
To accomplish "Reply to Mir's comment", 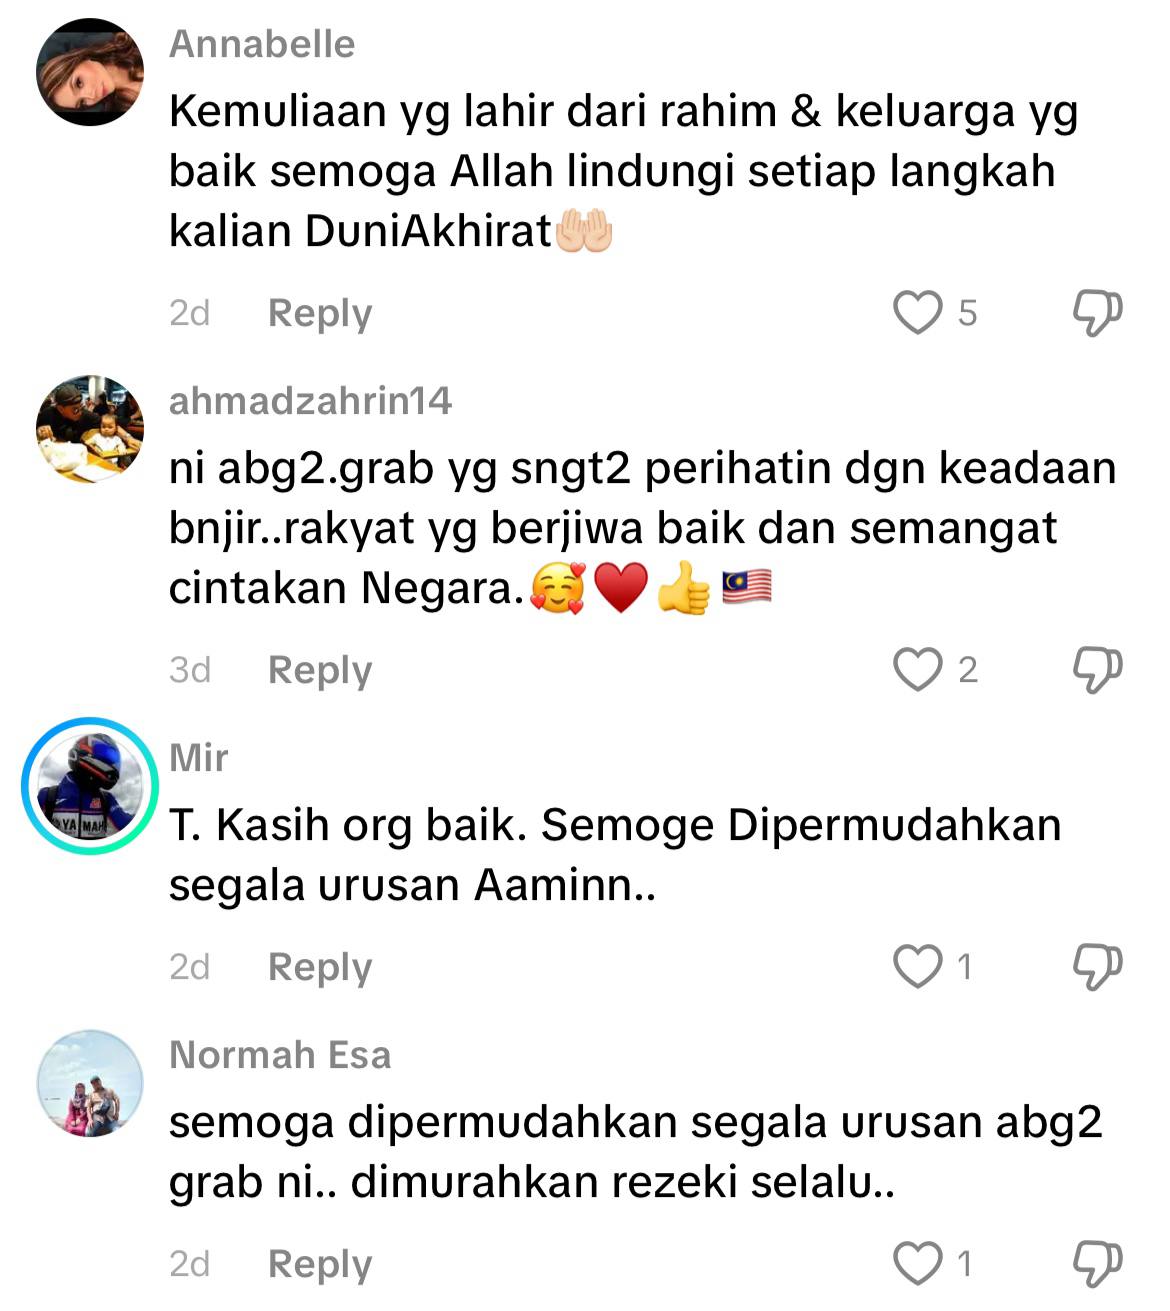I will coord(320,968).
